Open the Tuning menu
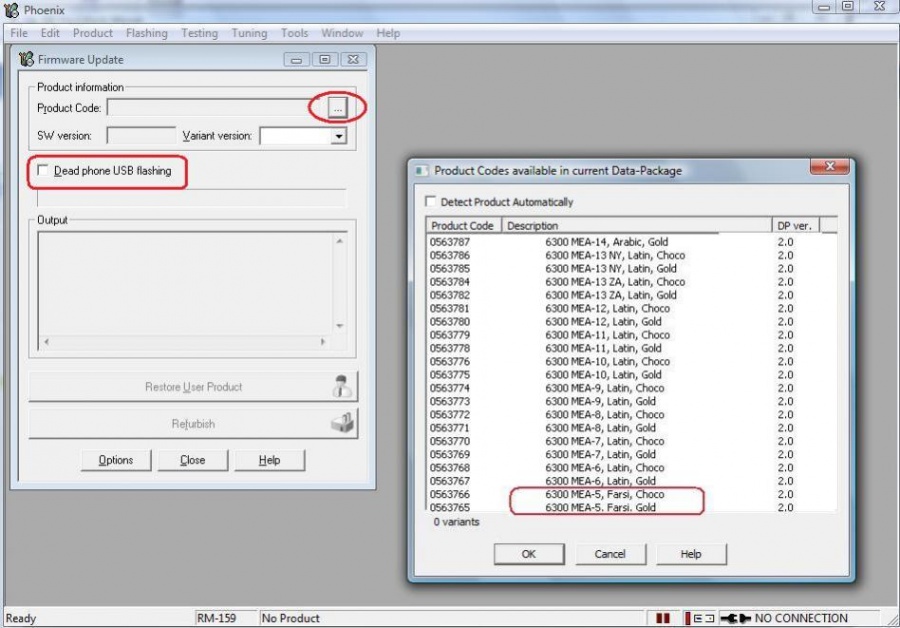Viewport: 900px width, 628px height. pos(249,33)
